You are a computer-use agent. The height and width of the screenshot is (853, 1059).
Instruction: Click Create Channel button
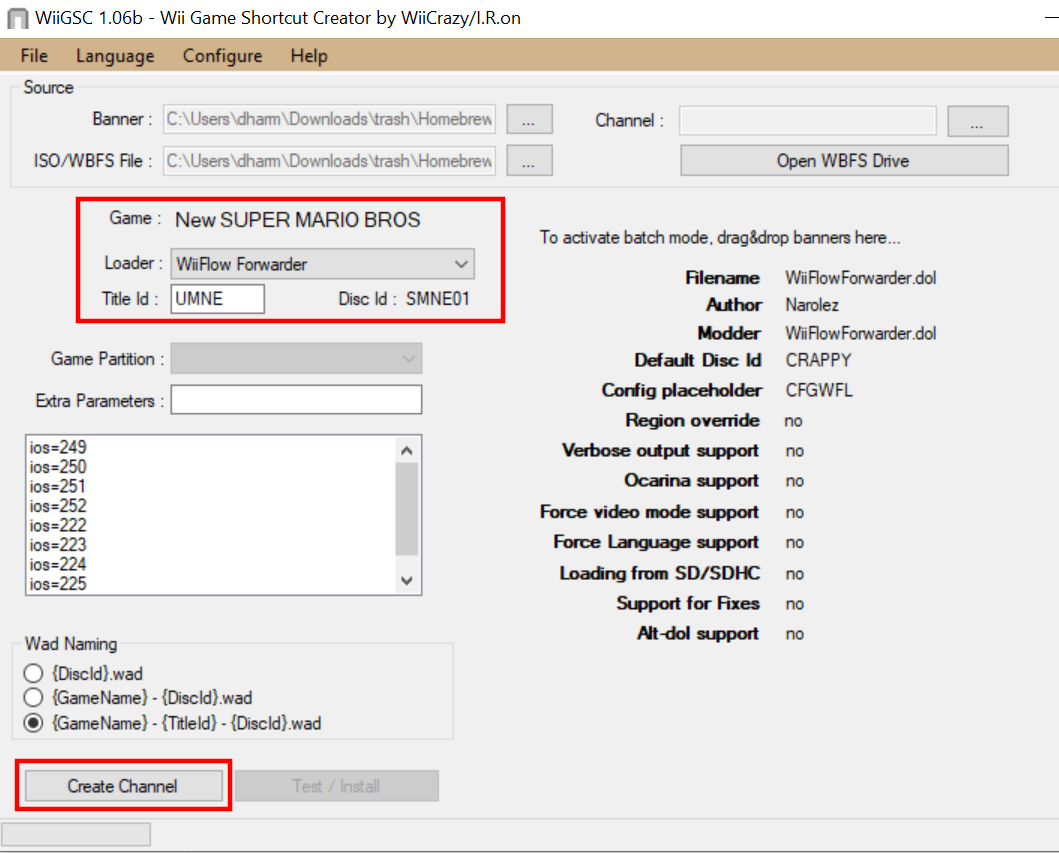pyautogui.click(x=124, y=786)
